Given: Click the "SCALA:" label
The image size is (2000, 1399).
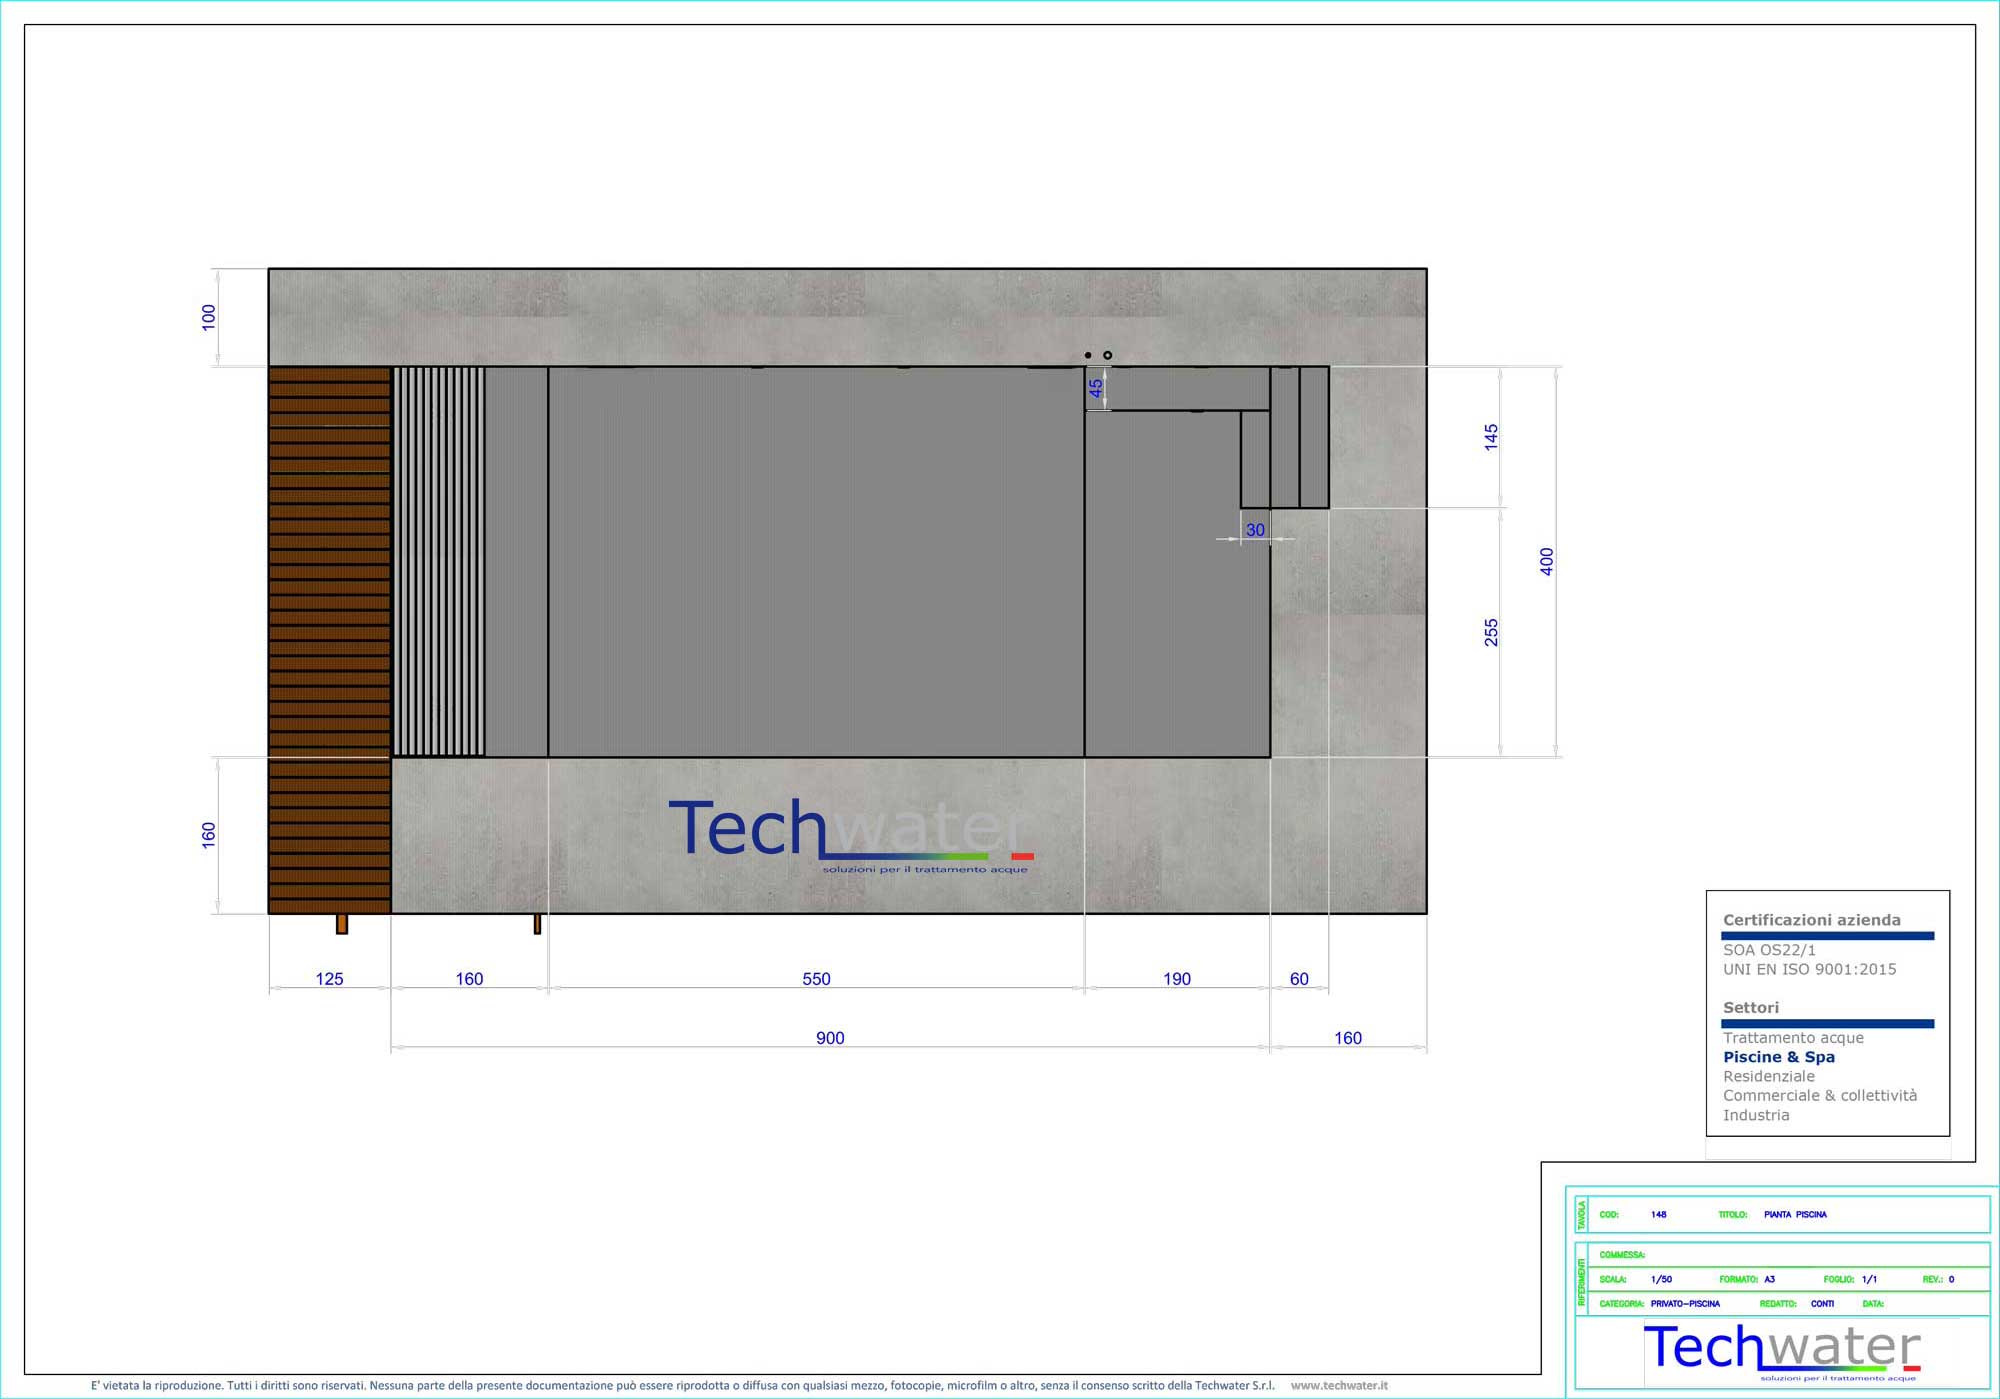Looking at the screenshot, I should click(x=1613, y=1280).
